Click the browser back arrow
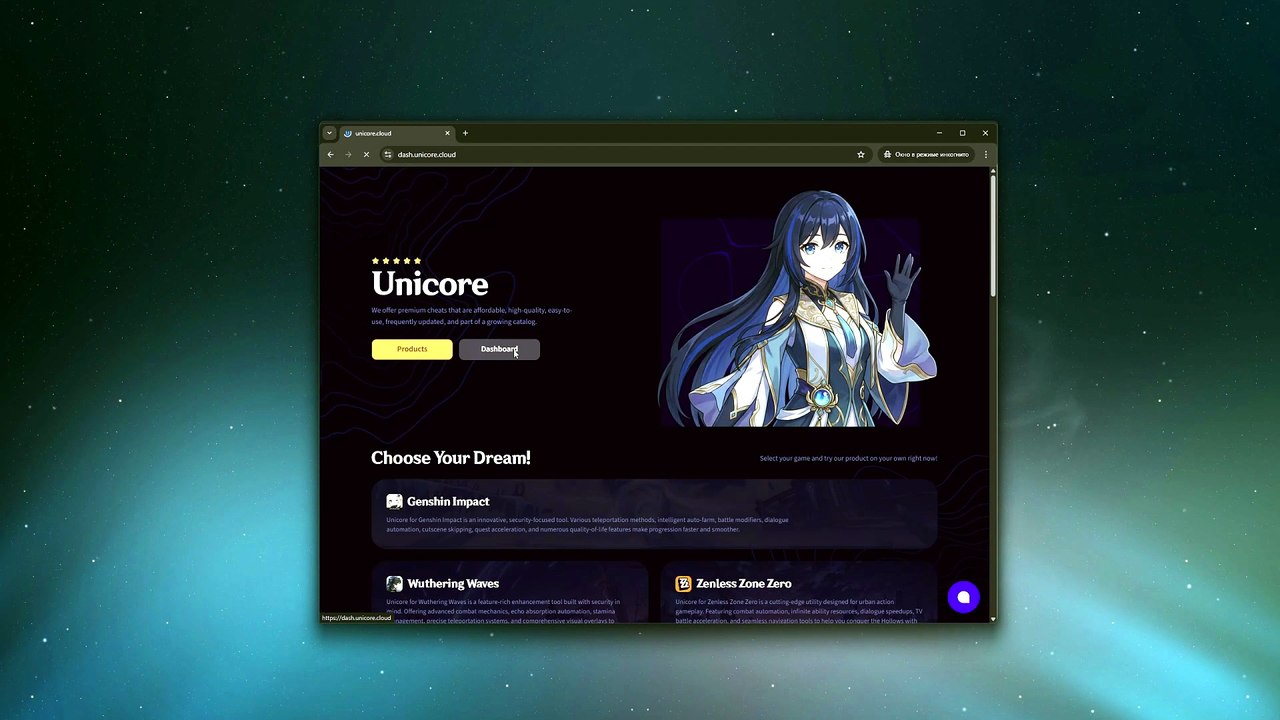This screenshot has width=1280, height=720. [331, 154]
